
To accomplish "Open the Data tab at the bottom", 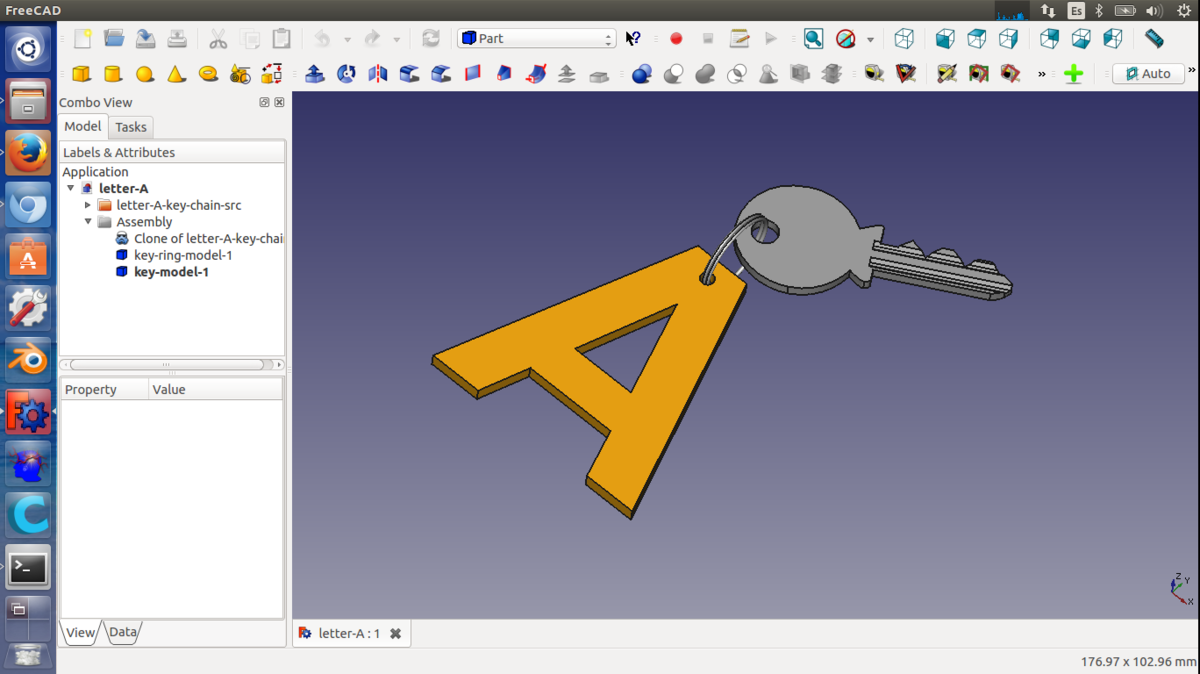I will click(x=122, y=632).
